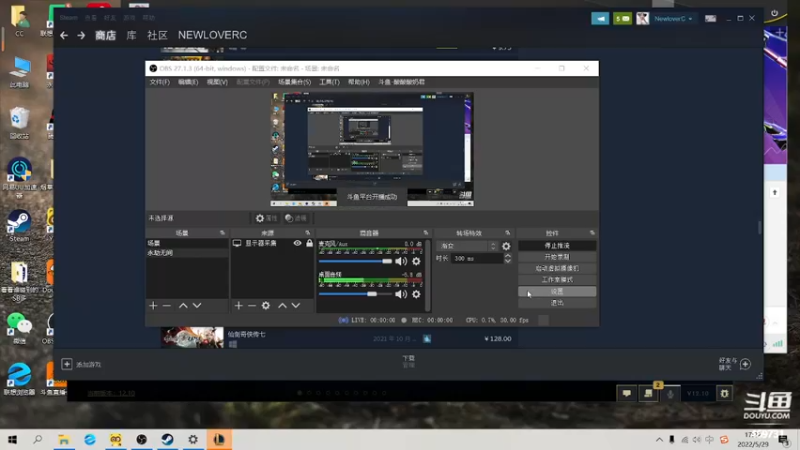Open File Explorer from taskbar
The height and width of the screenshot is (450, 800).
(x=64, y=439)
